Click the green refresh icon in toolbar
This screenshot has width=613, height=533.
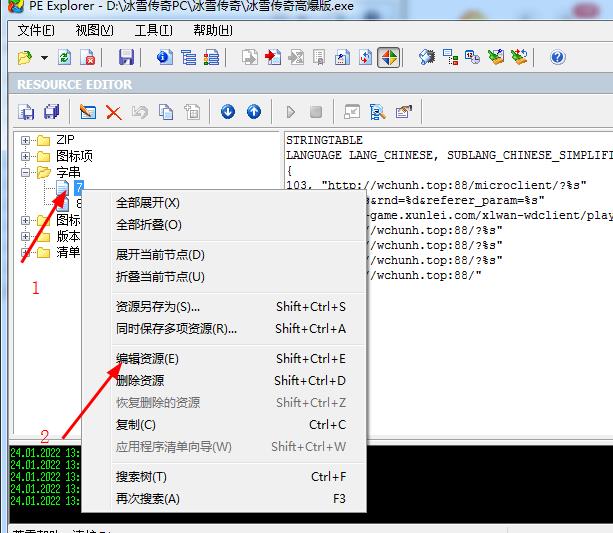tap(65, 58)
